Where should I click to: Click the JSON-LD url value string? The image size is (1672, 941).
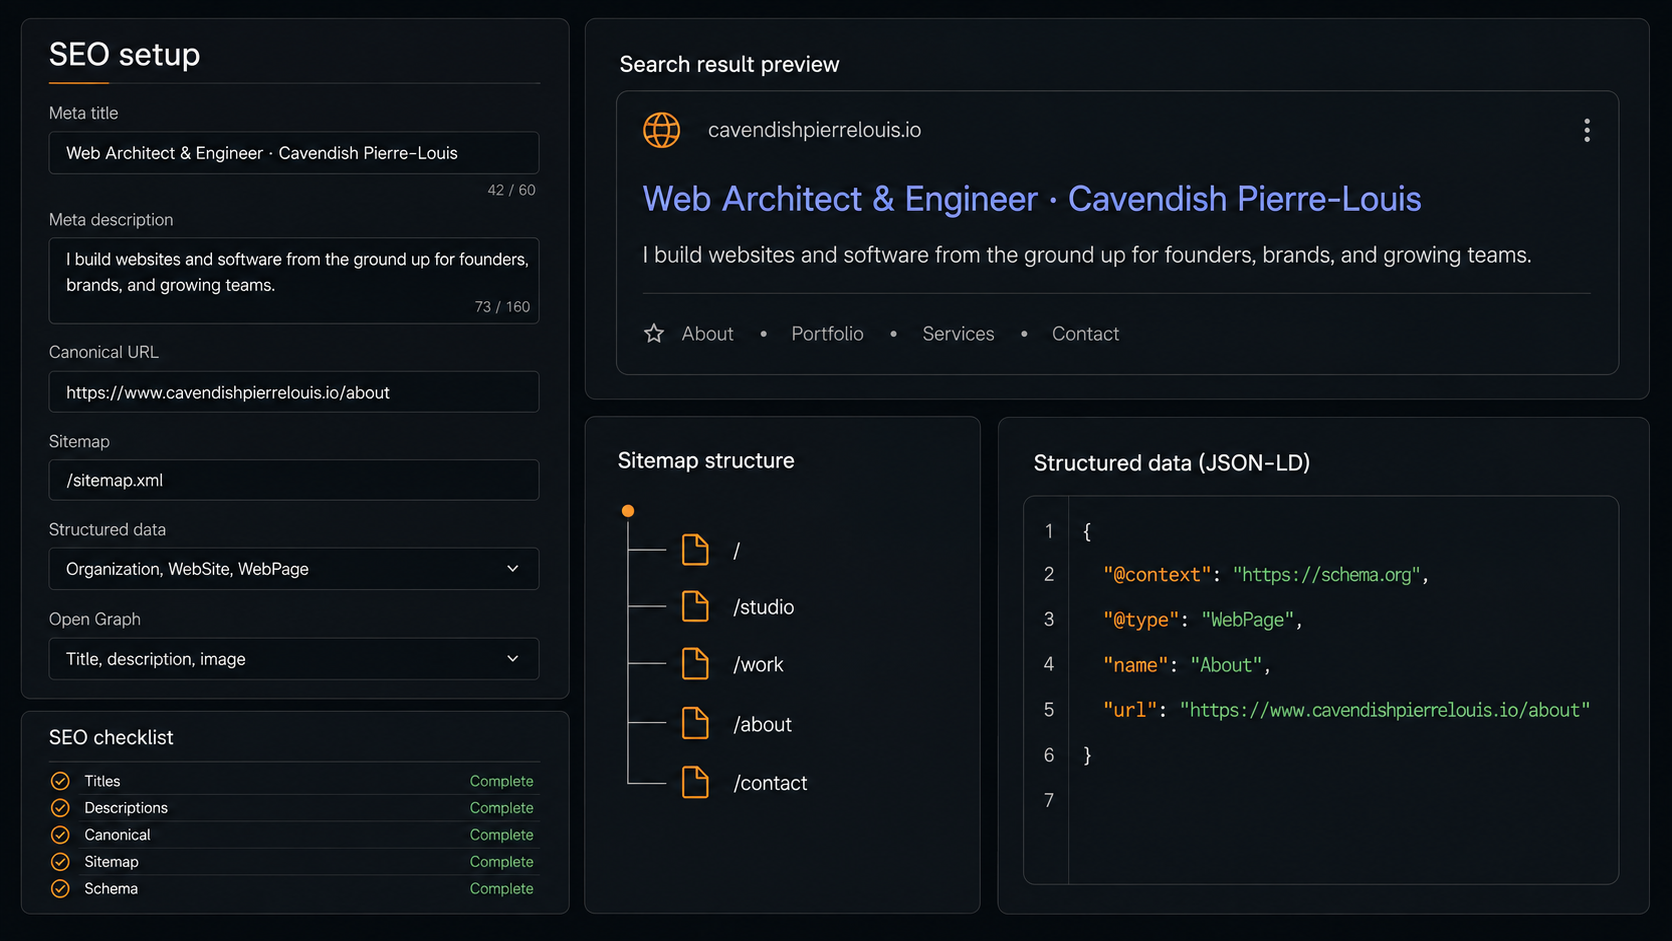pos(1385,710)
